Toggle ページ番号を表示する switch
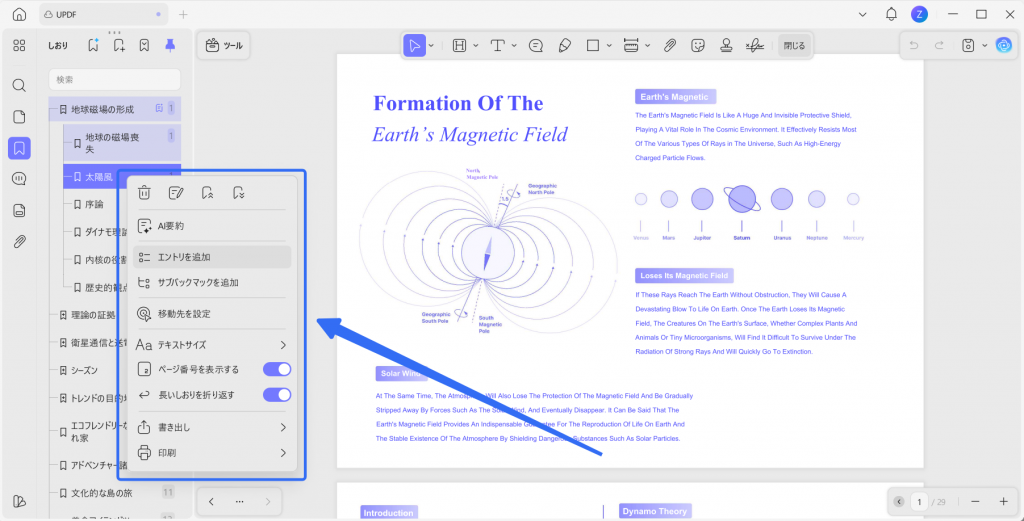The image size is (1024, 521). [277, 370]
